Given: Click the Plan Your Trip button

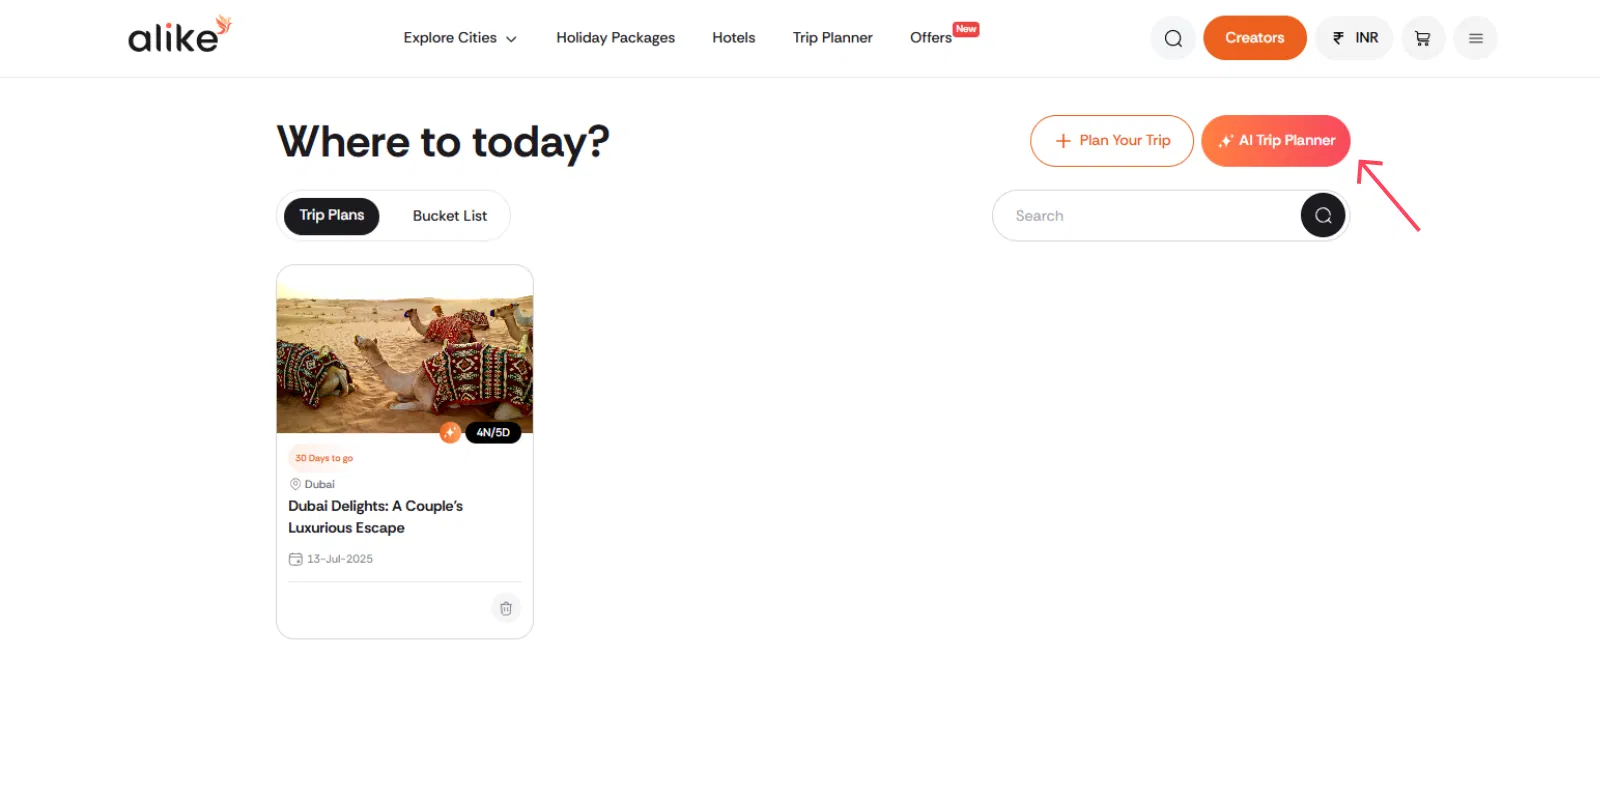Looking at the screenshot, I should (1111, 141).
